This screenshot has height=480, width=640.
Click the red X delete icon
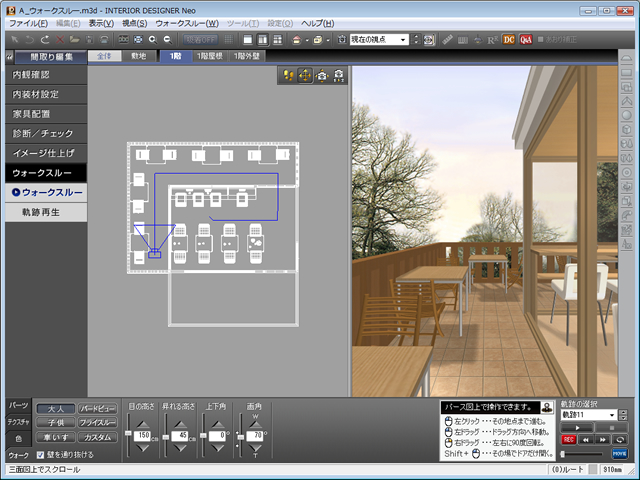pyautogui.click(x=61, y=39)
